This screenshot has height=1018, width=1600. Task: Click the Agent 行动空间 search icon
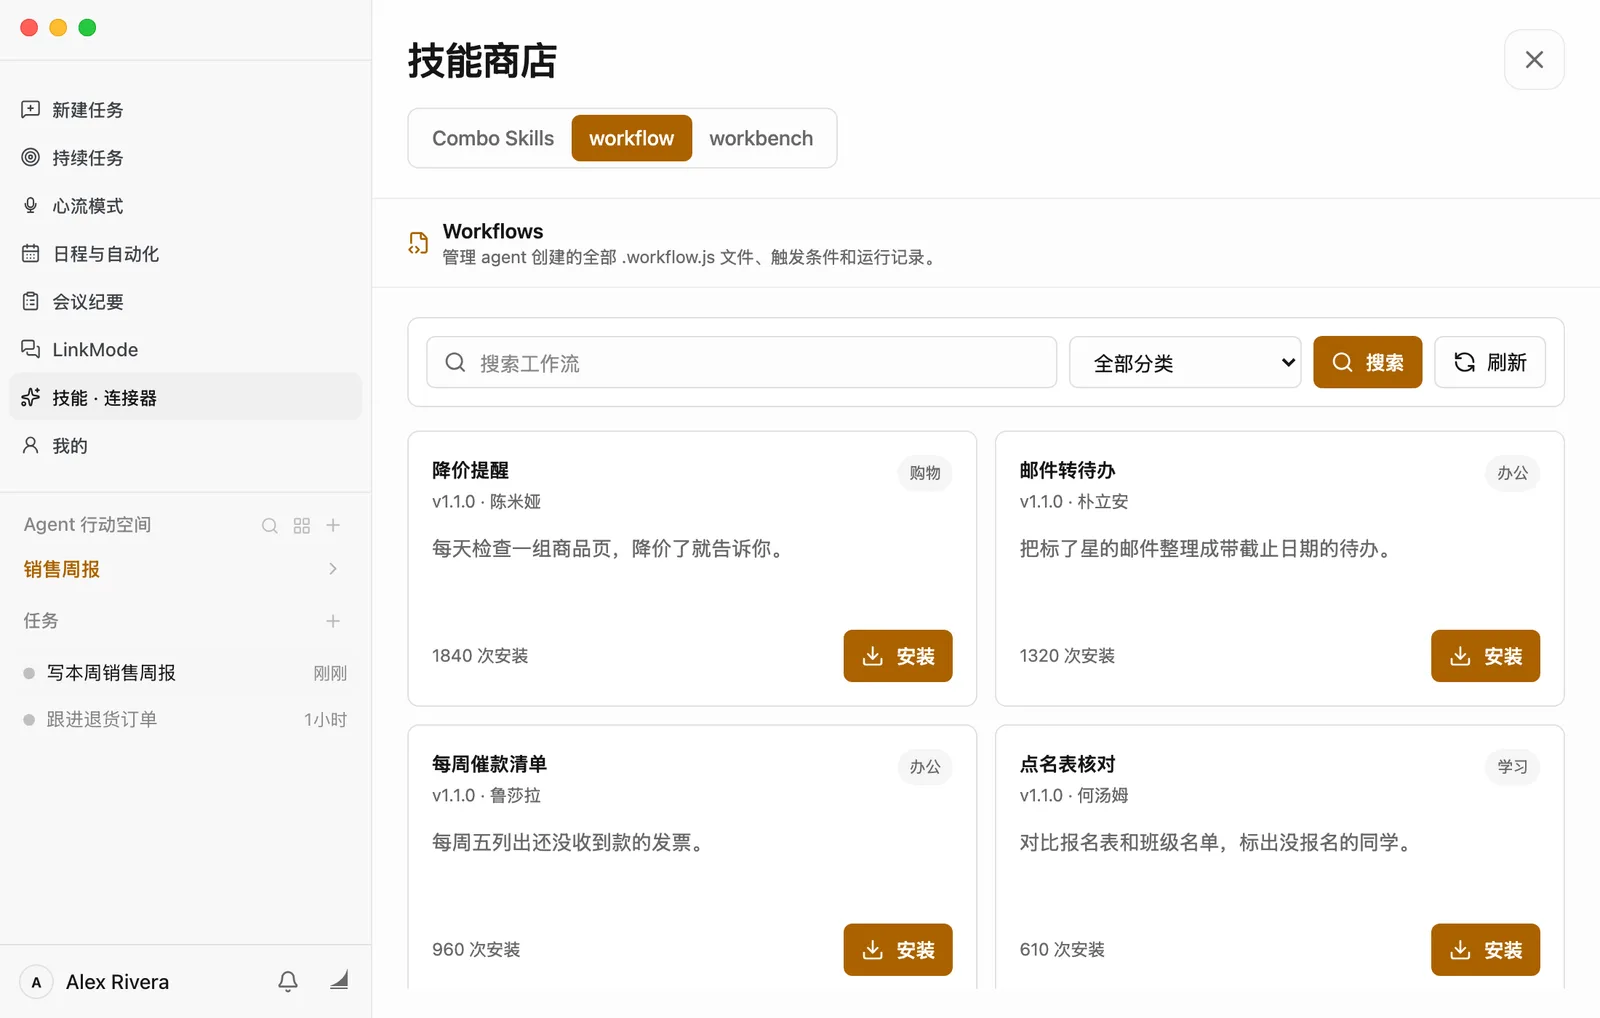pos(270,526)
